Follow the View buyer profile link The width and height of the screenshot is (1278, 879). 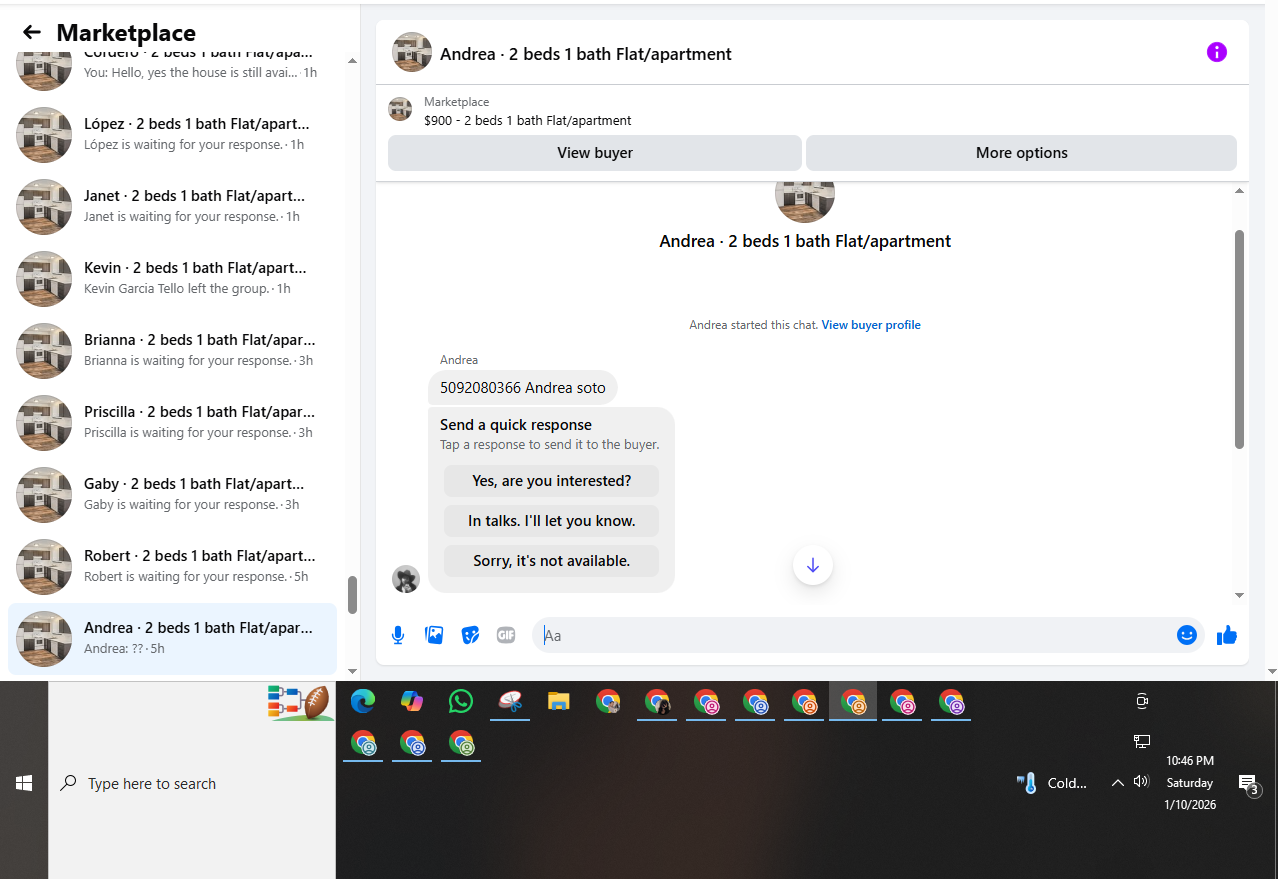coord(871,325)
